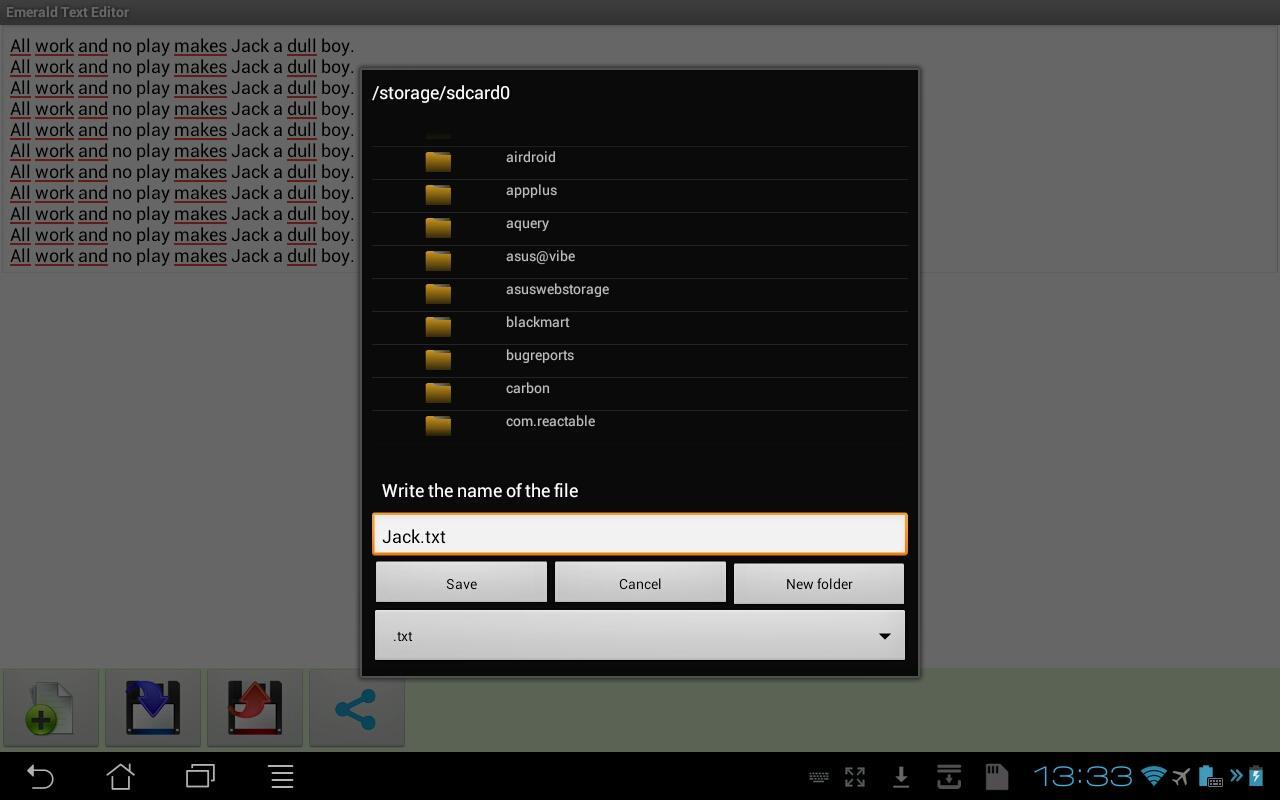This screenshot has width=1280, height=800.
Task: Click the red-arrow save file floppy icon
Action: click(255, 708)
